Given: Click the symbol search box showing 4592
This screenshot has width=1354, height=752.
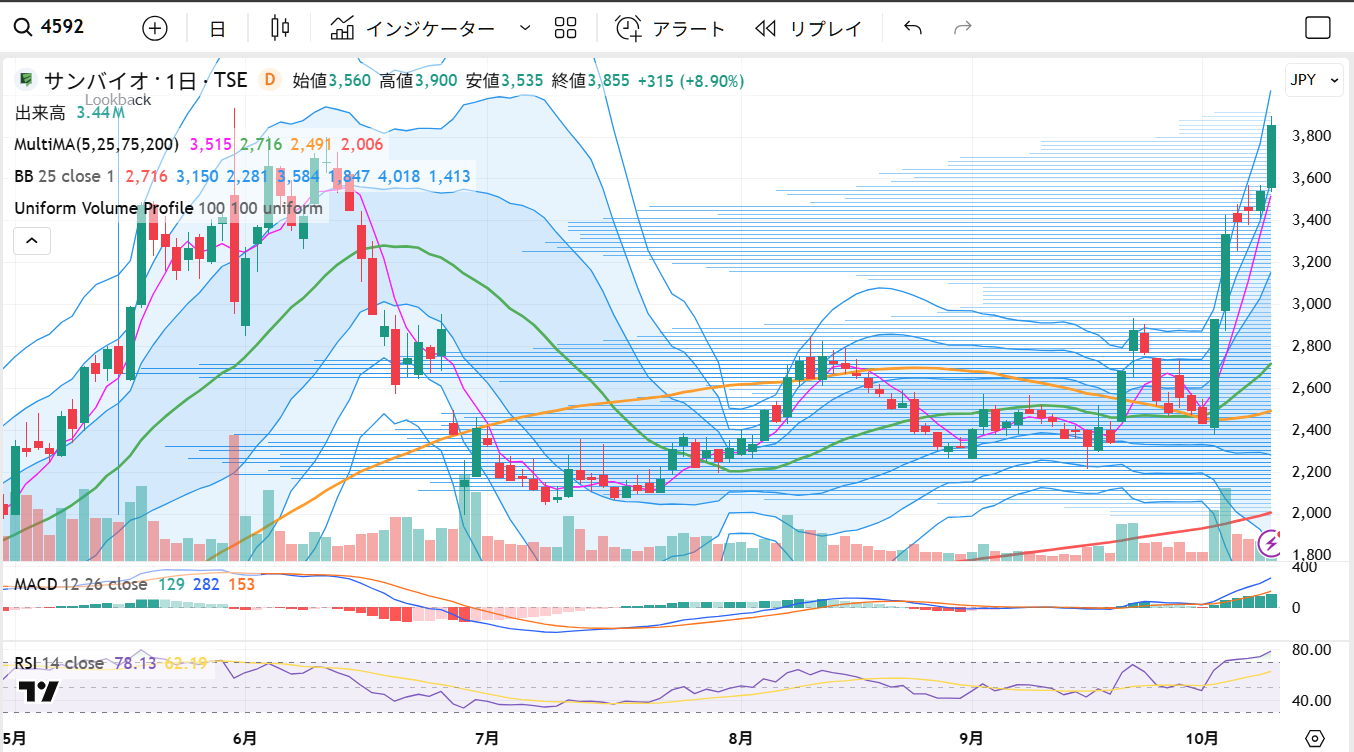Looking at the screenshot, I should [x=62, y=27].
